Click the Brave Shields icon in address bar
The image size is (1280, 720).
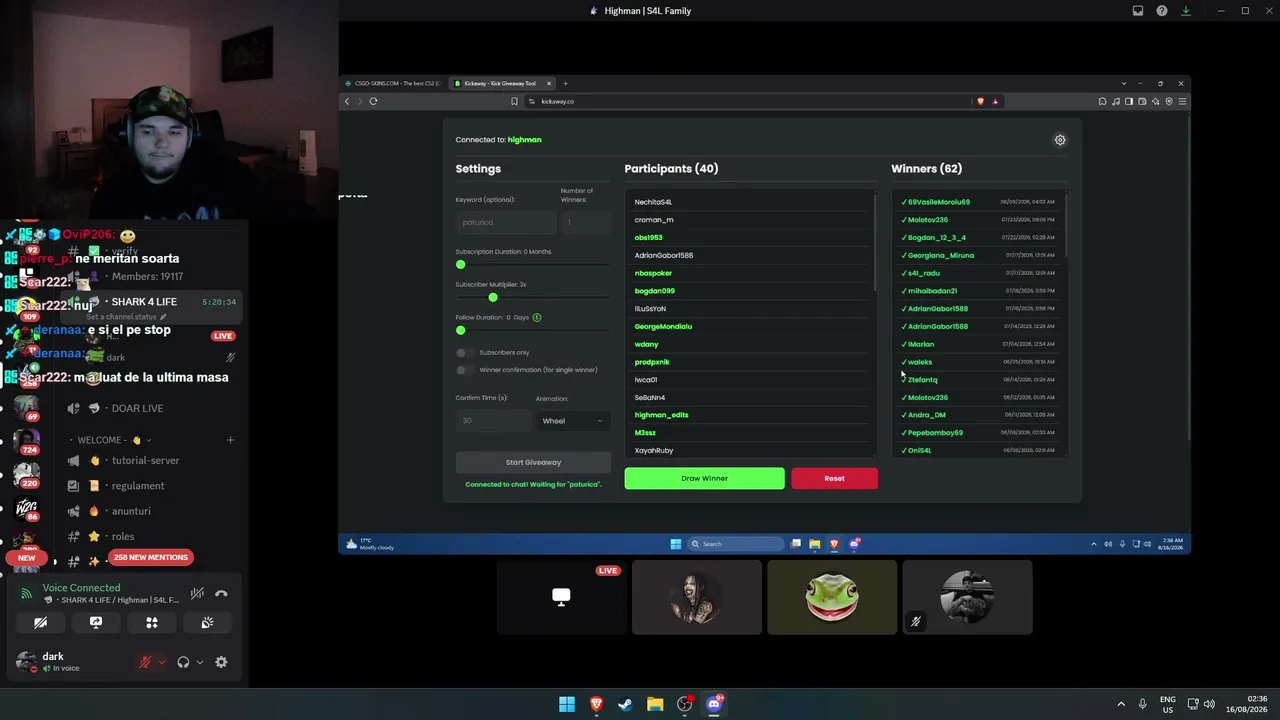tap(980, 101)
